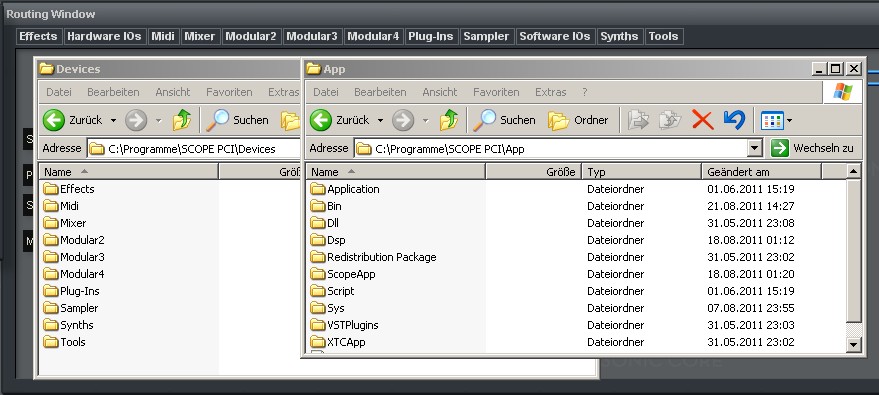Click the Wechseln zu go button
The width and height of the screenshot is (879, 395).
point(812,148)
